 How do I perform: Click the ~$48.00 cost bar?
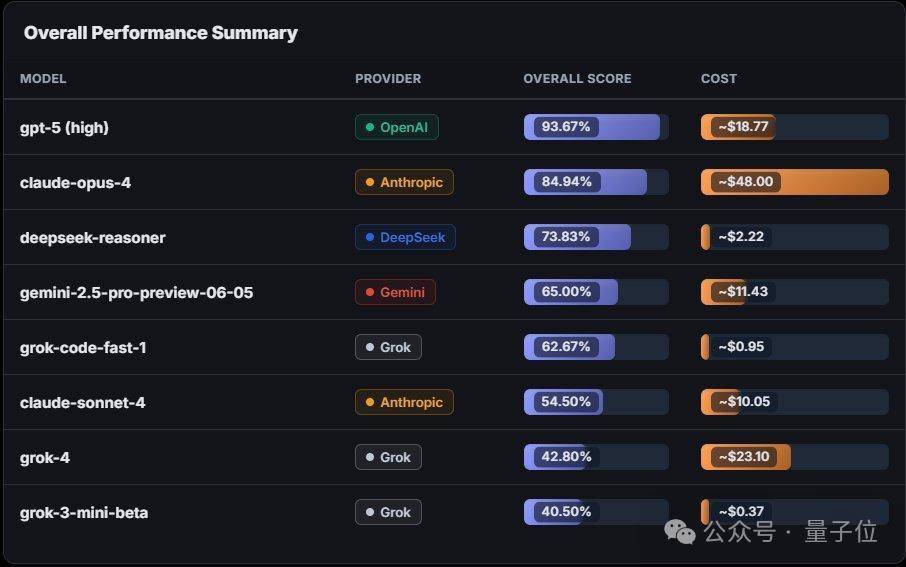(794, 182)
